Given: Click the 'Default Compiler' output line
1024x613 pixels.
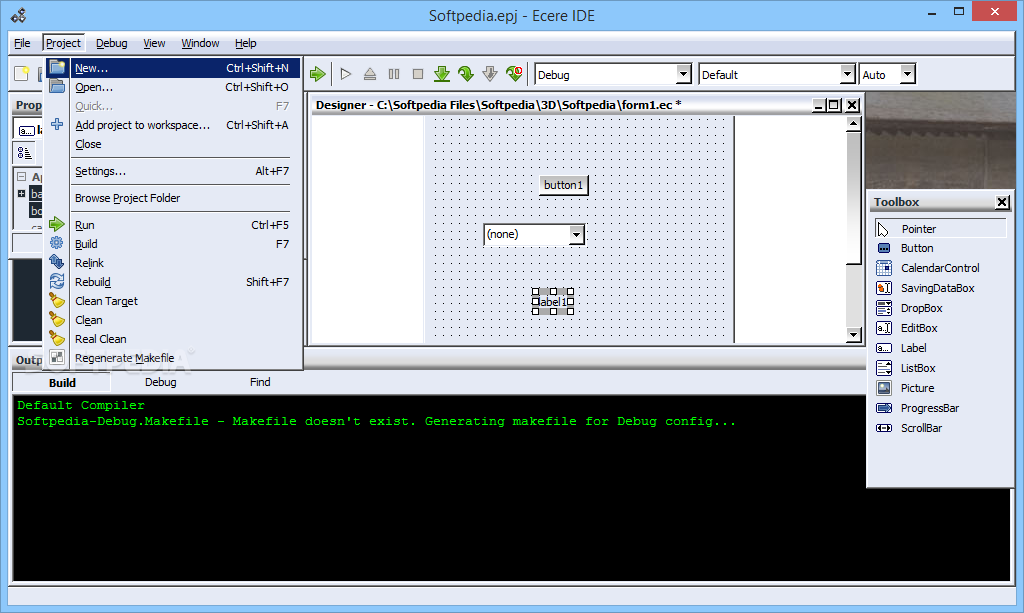Looking at the screenshot, I should click(81, 405).
